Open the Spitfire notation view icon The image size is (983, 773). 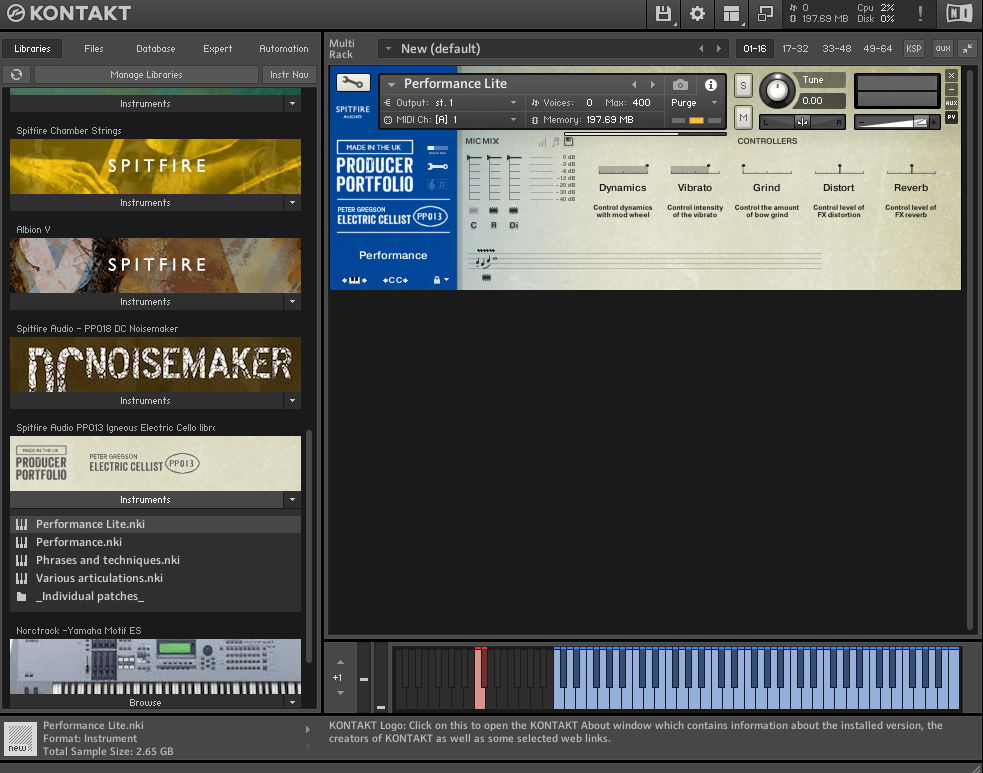(437, 184)
